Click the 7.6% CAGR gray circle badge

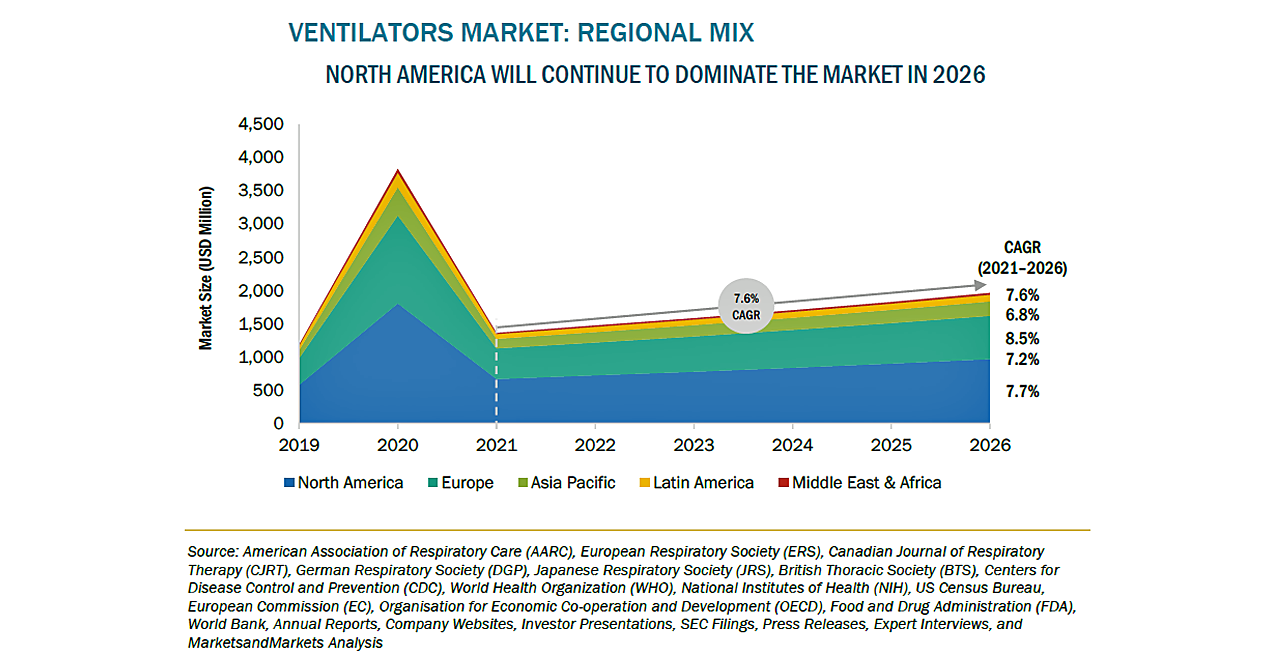click(x=746, y=306)
